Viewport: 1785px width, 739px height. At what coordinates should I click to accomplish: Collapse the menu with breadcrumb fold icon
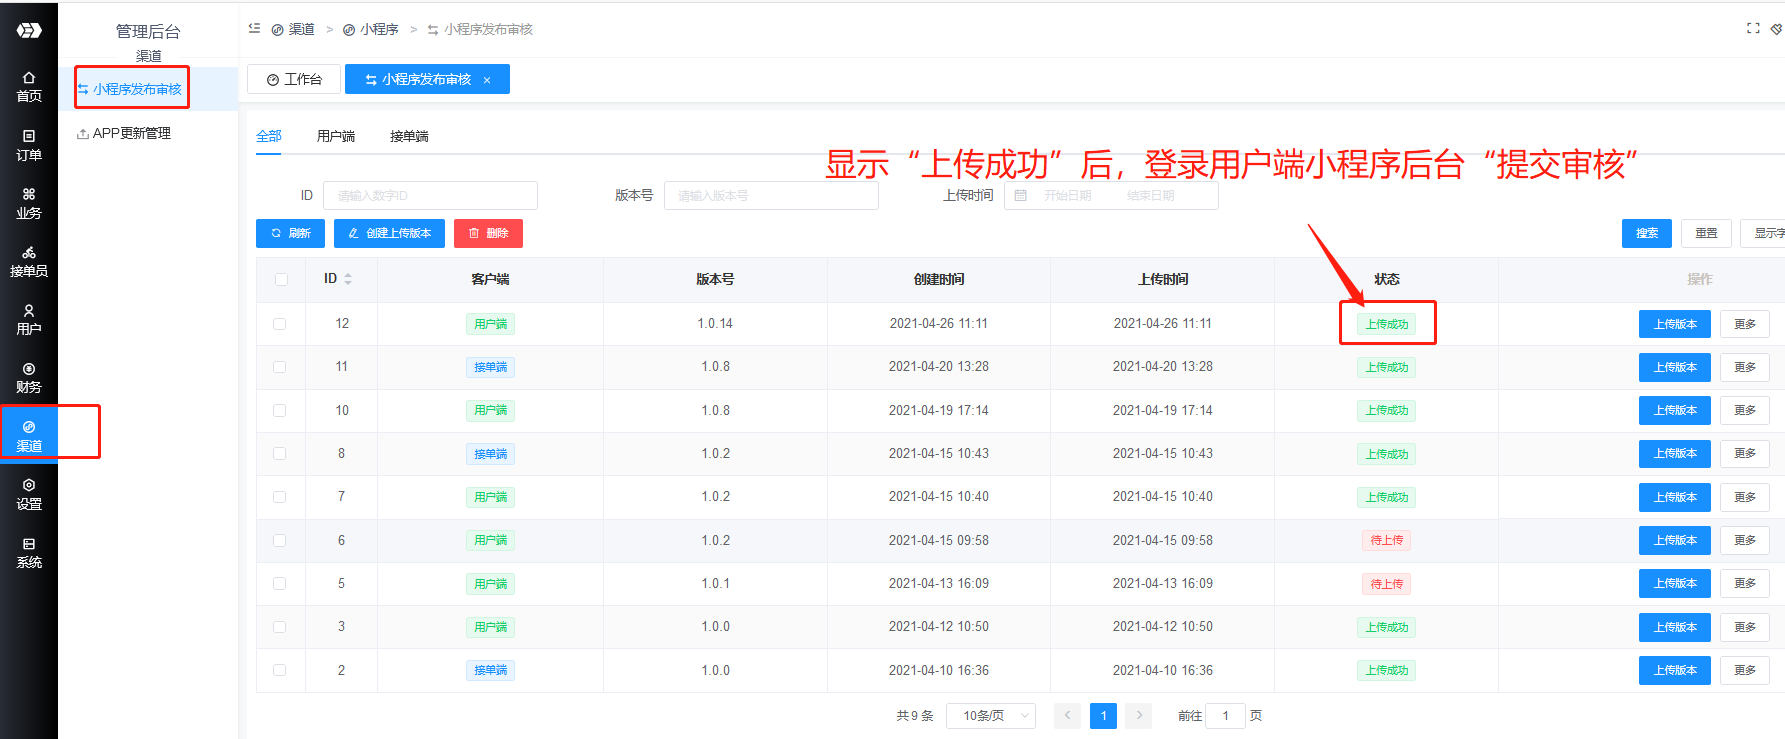[x=254, y=28]
